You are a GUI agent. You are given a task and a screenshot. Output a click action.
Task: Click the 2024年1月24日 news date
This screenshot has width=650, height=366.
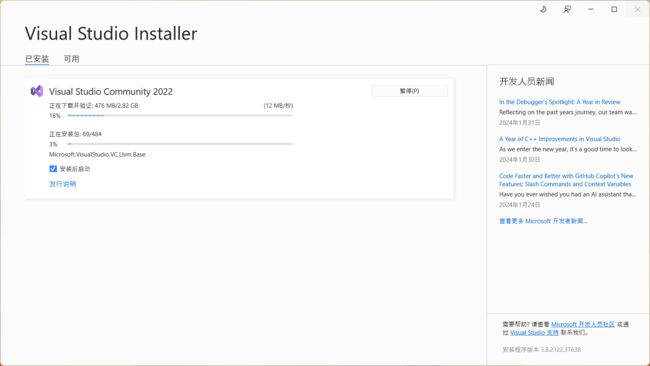point(519,205)
